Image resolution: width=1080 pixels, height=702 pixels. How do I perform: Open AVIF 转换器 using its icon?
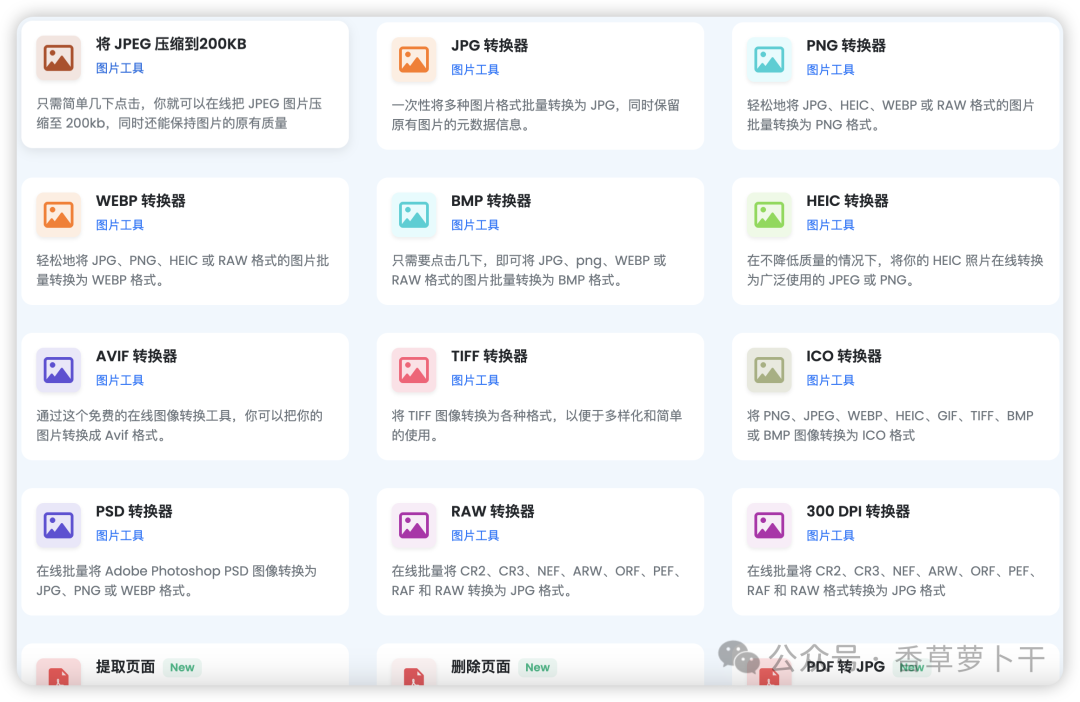[58, 369]
